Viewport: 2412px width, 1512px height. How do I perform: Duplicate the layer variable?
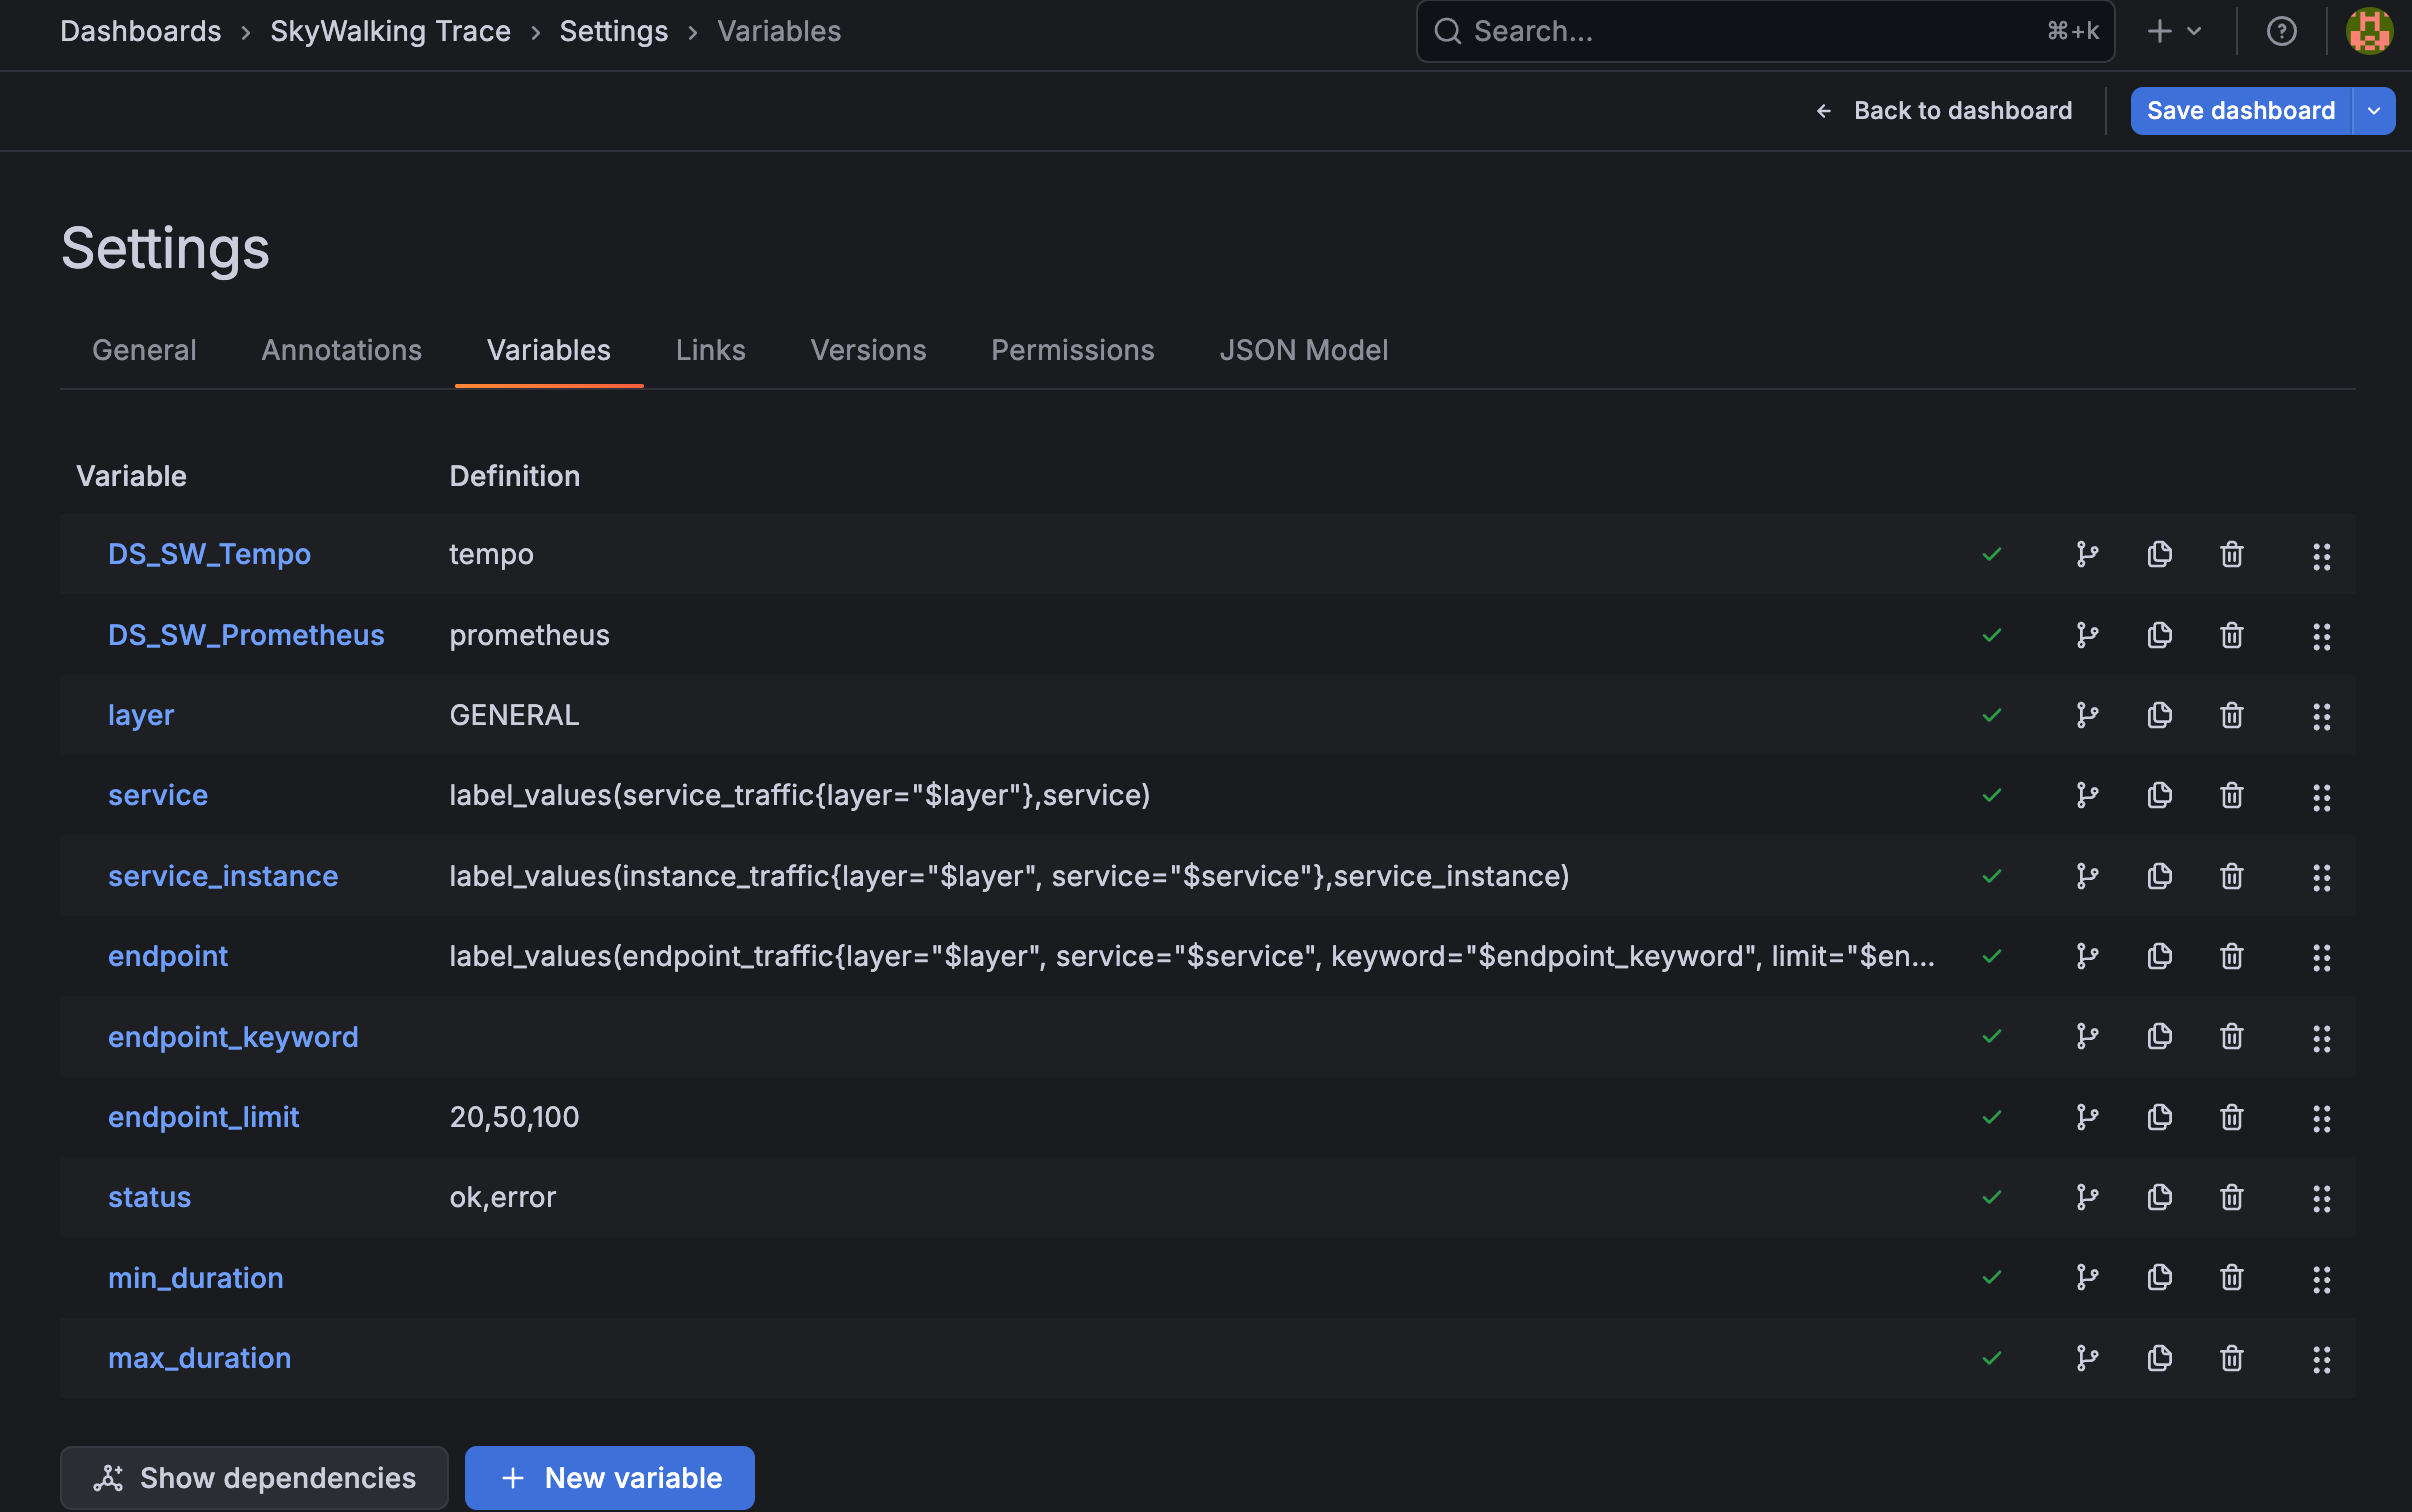pyautogui.click(x=2159, y=715)
